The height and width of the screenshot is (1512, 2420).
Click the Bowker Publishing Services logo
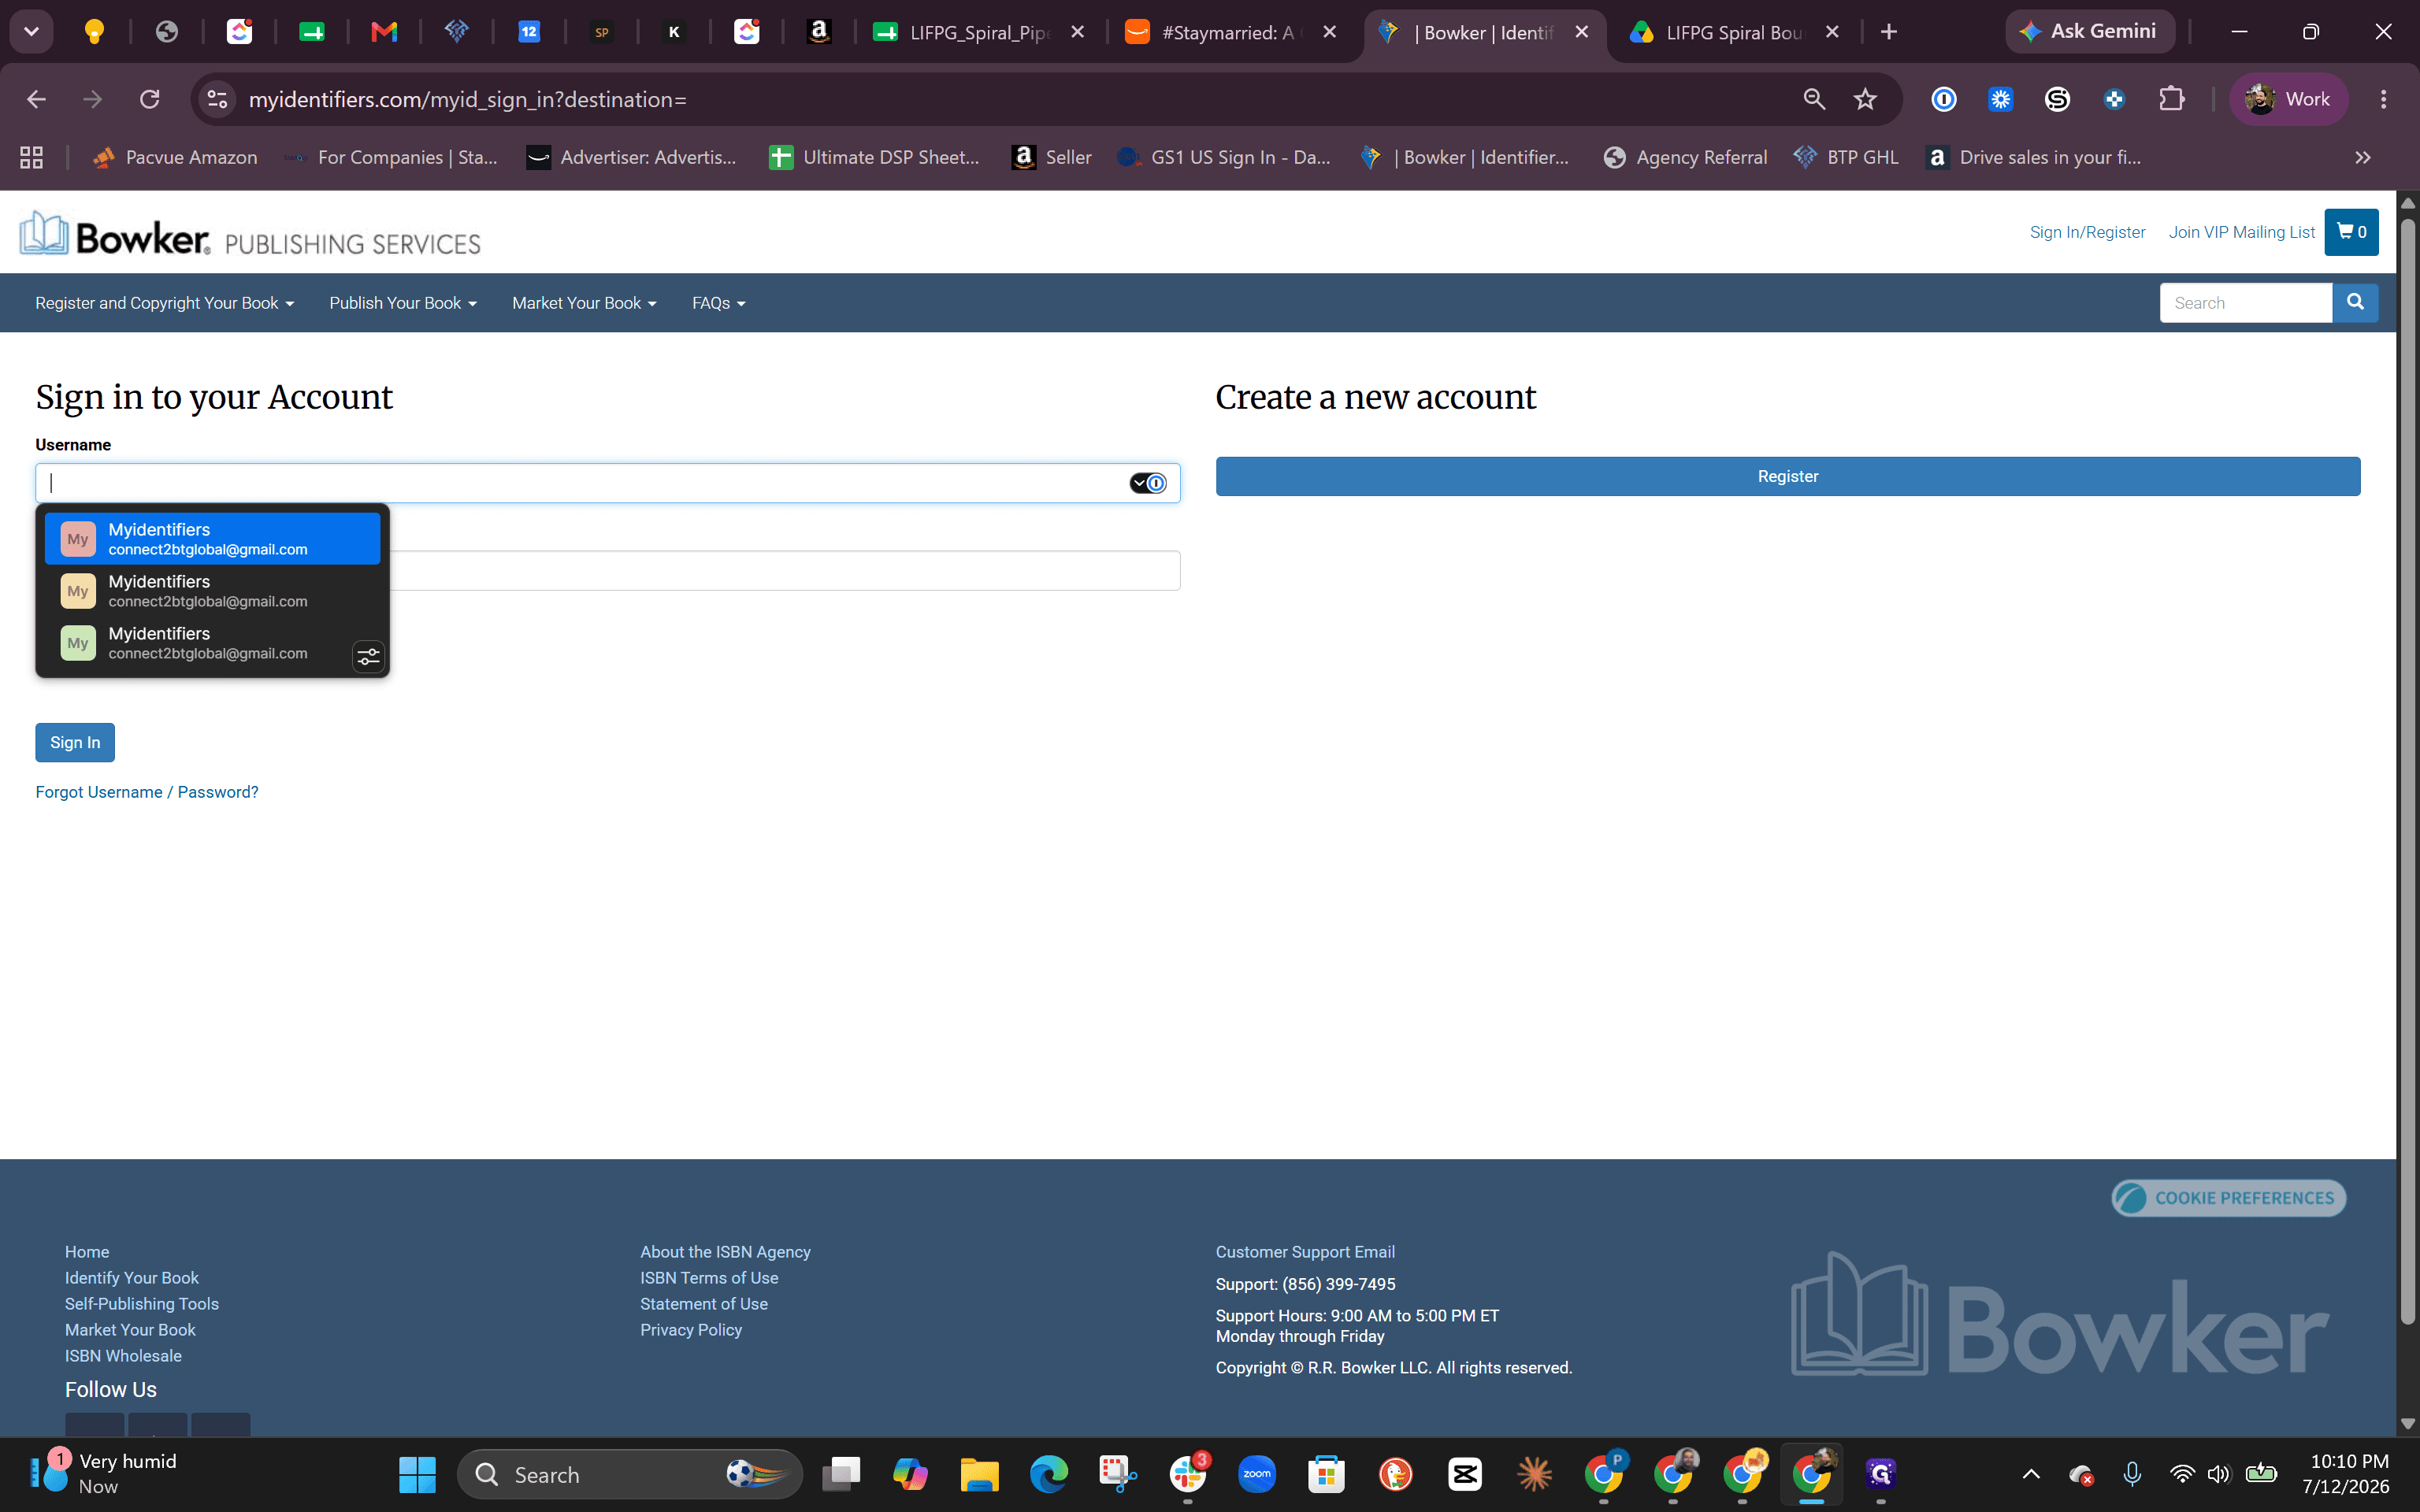(250, 235)
